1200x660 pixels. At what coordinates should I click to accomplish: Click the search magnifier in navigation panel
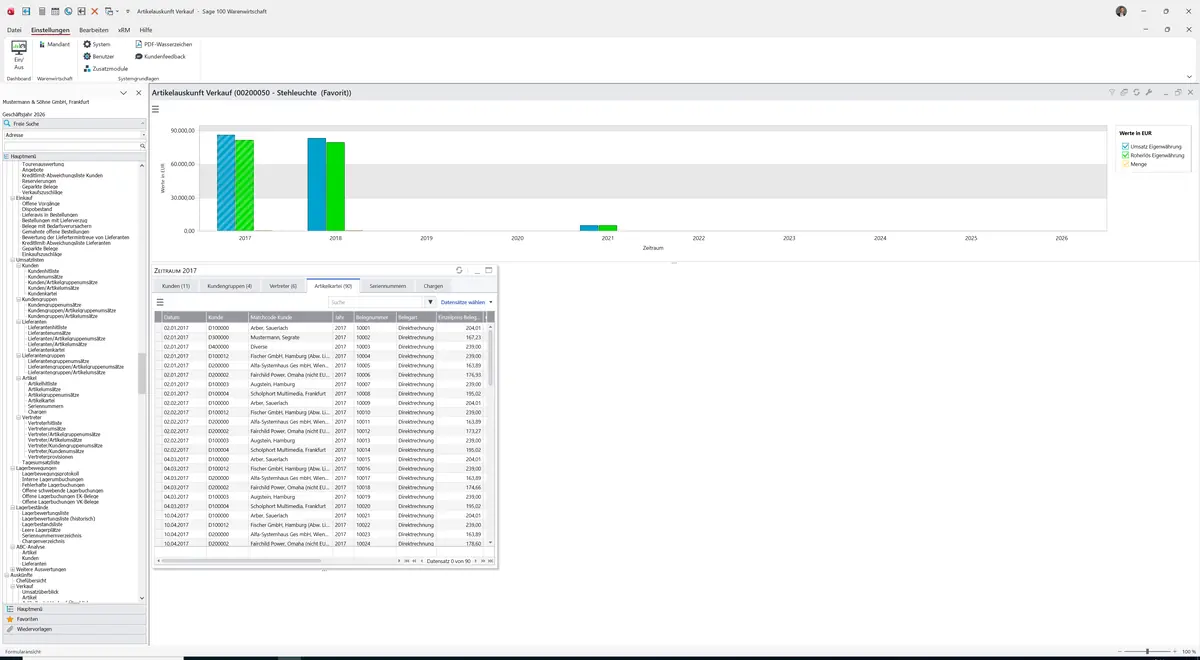pos(143,146)
